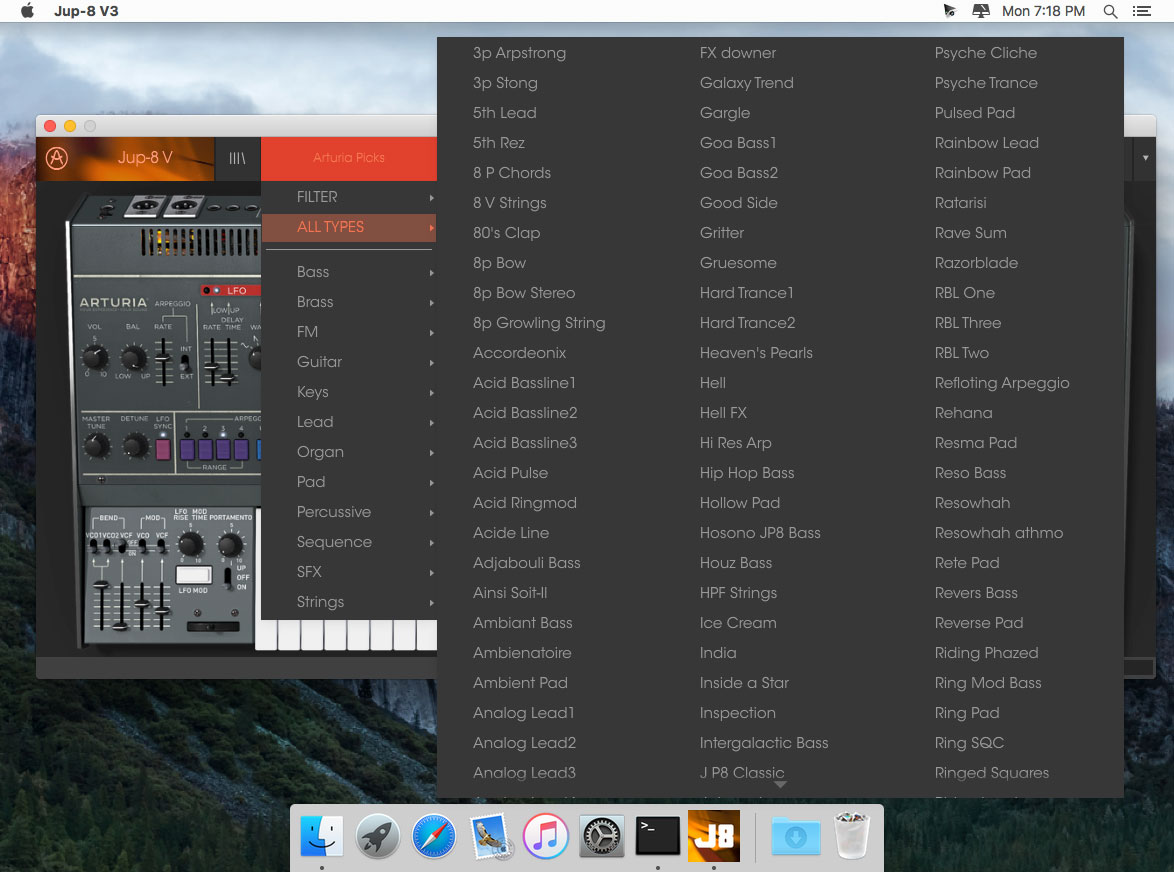Load the Acid Bassline1 preset
Image resolution: width=1174 pixels, height=872 pixels.
coord(524,382)
